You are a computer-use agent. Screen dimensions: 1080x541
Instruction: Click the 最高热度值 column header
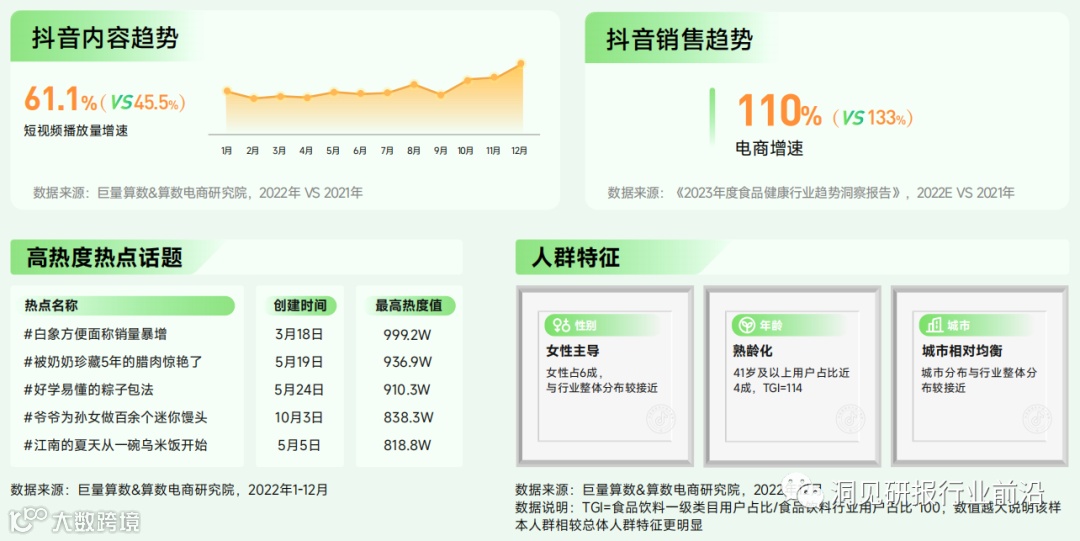click(408, 305)
